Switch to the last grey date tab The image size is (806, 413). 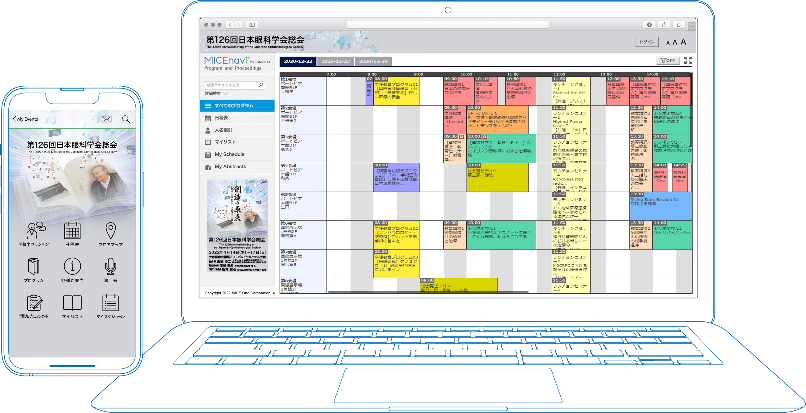click(373, 61)
